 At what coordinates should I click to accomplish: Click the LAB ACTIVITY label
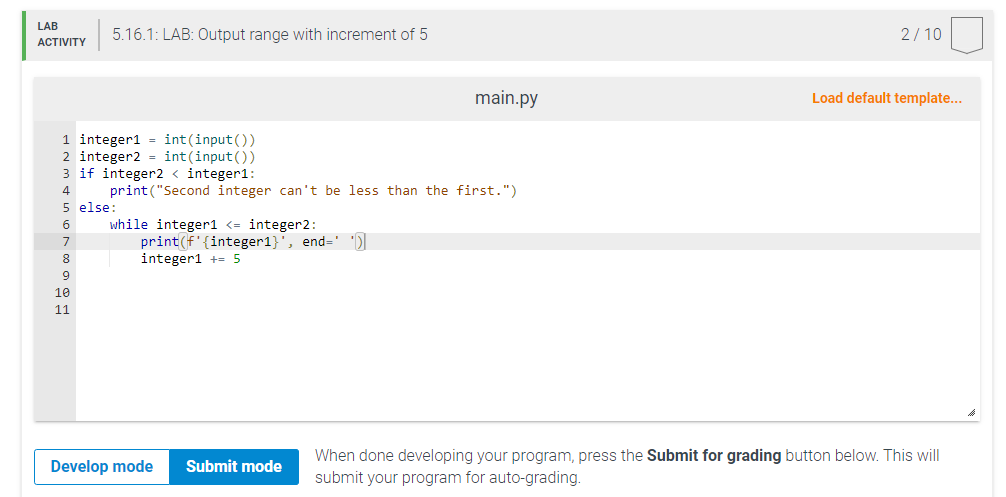[62, 35]
